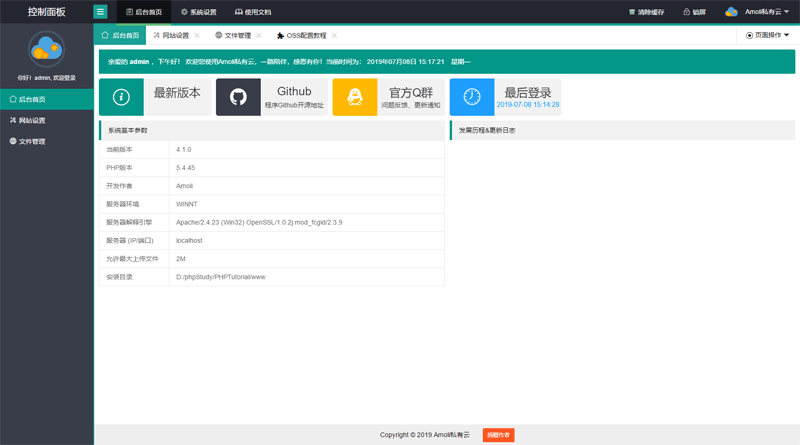The width and height of the screenshot is (800, 445).
Task: Click the version value 4.1.0
Action: [x=184, y=150]
